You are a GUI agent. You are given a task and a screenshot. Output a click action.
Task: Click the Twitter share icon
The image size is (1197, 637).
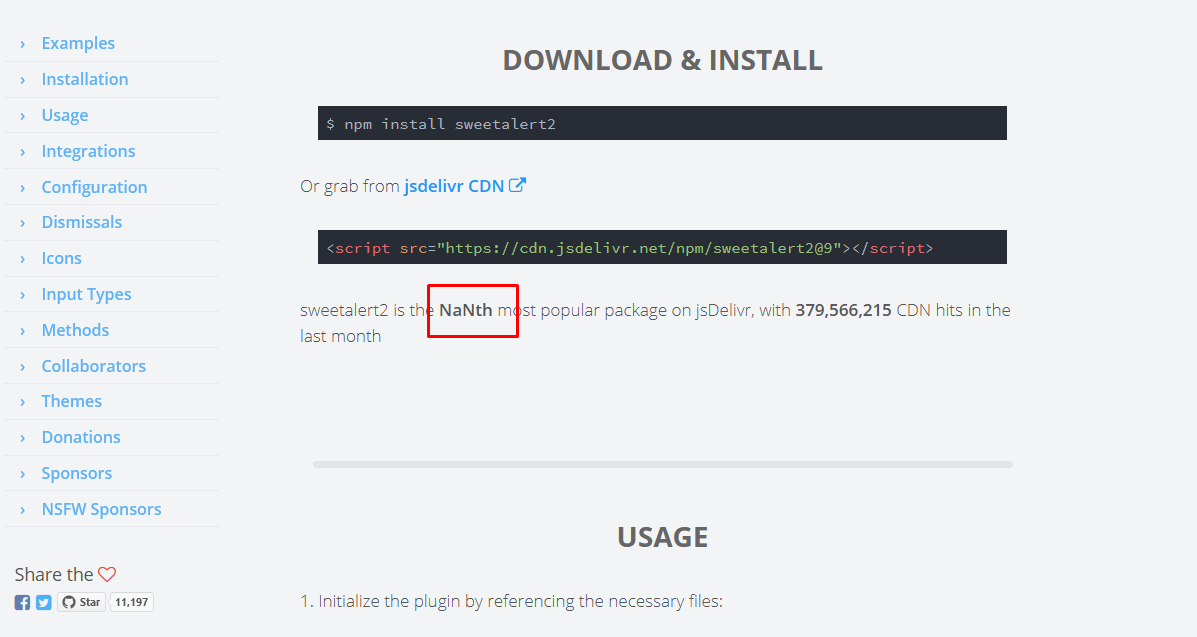(x=43, y=601)
